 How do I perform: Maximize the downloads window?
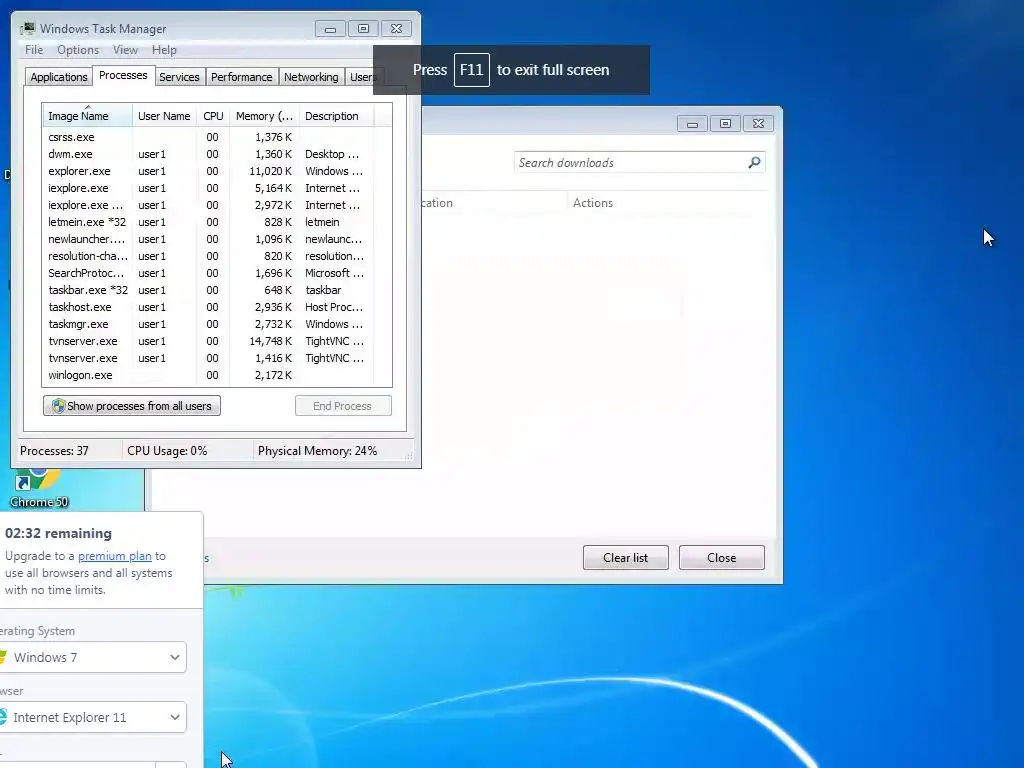coord(725,123)
